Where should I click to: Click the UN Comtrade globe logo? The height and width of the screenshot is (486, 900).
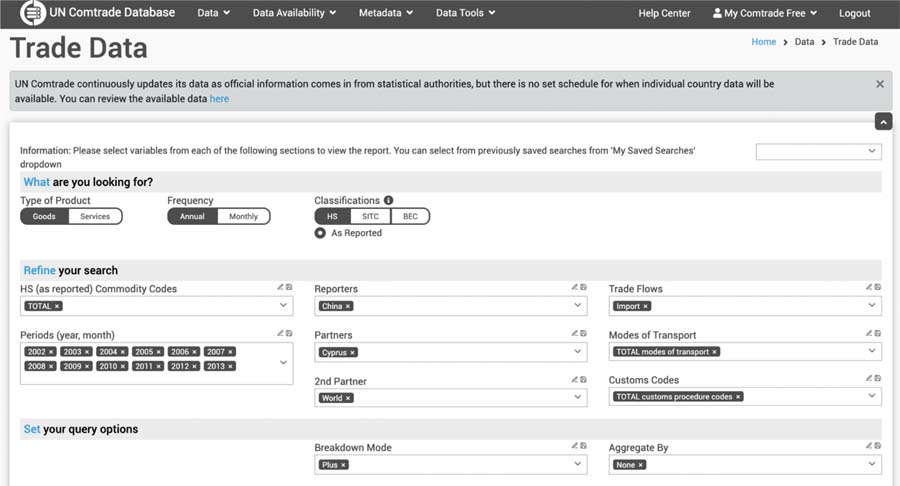(33, 13)
